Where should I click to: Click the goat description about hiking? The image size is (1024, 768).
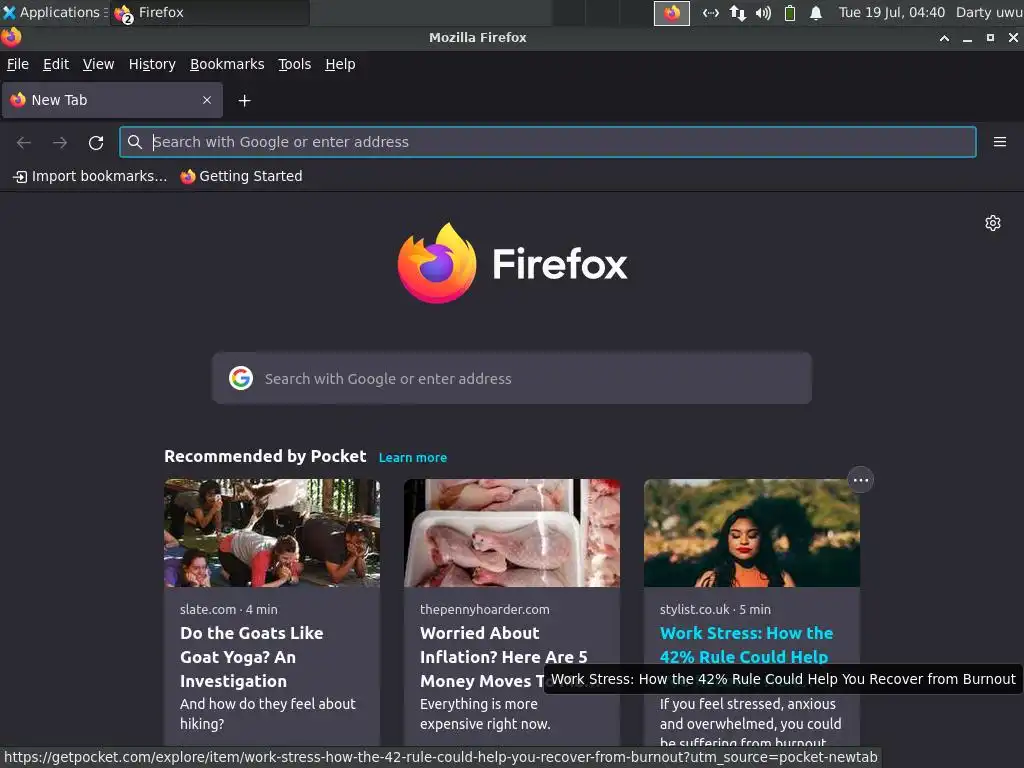tap(268, 714)
